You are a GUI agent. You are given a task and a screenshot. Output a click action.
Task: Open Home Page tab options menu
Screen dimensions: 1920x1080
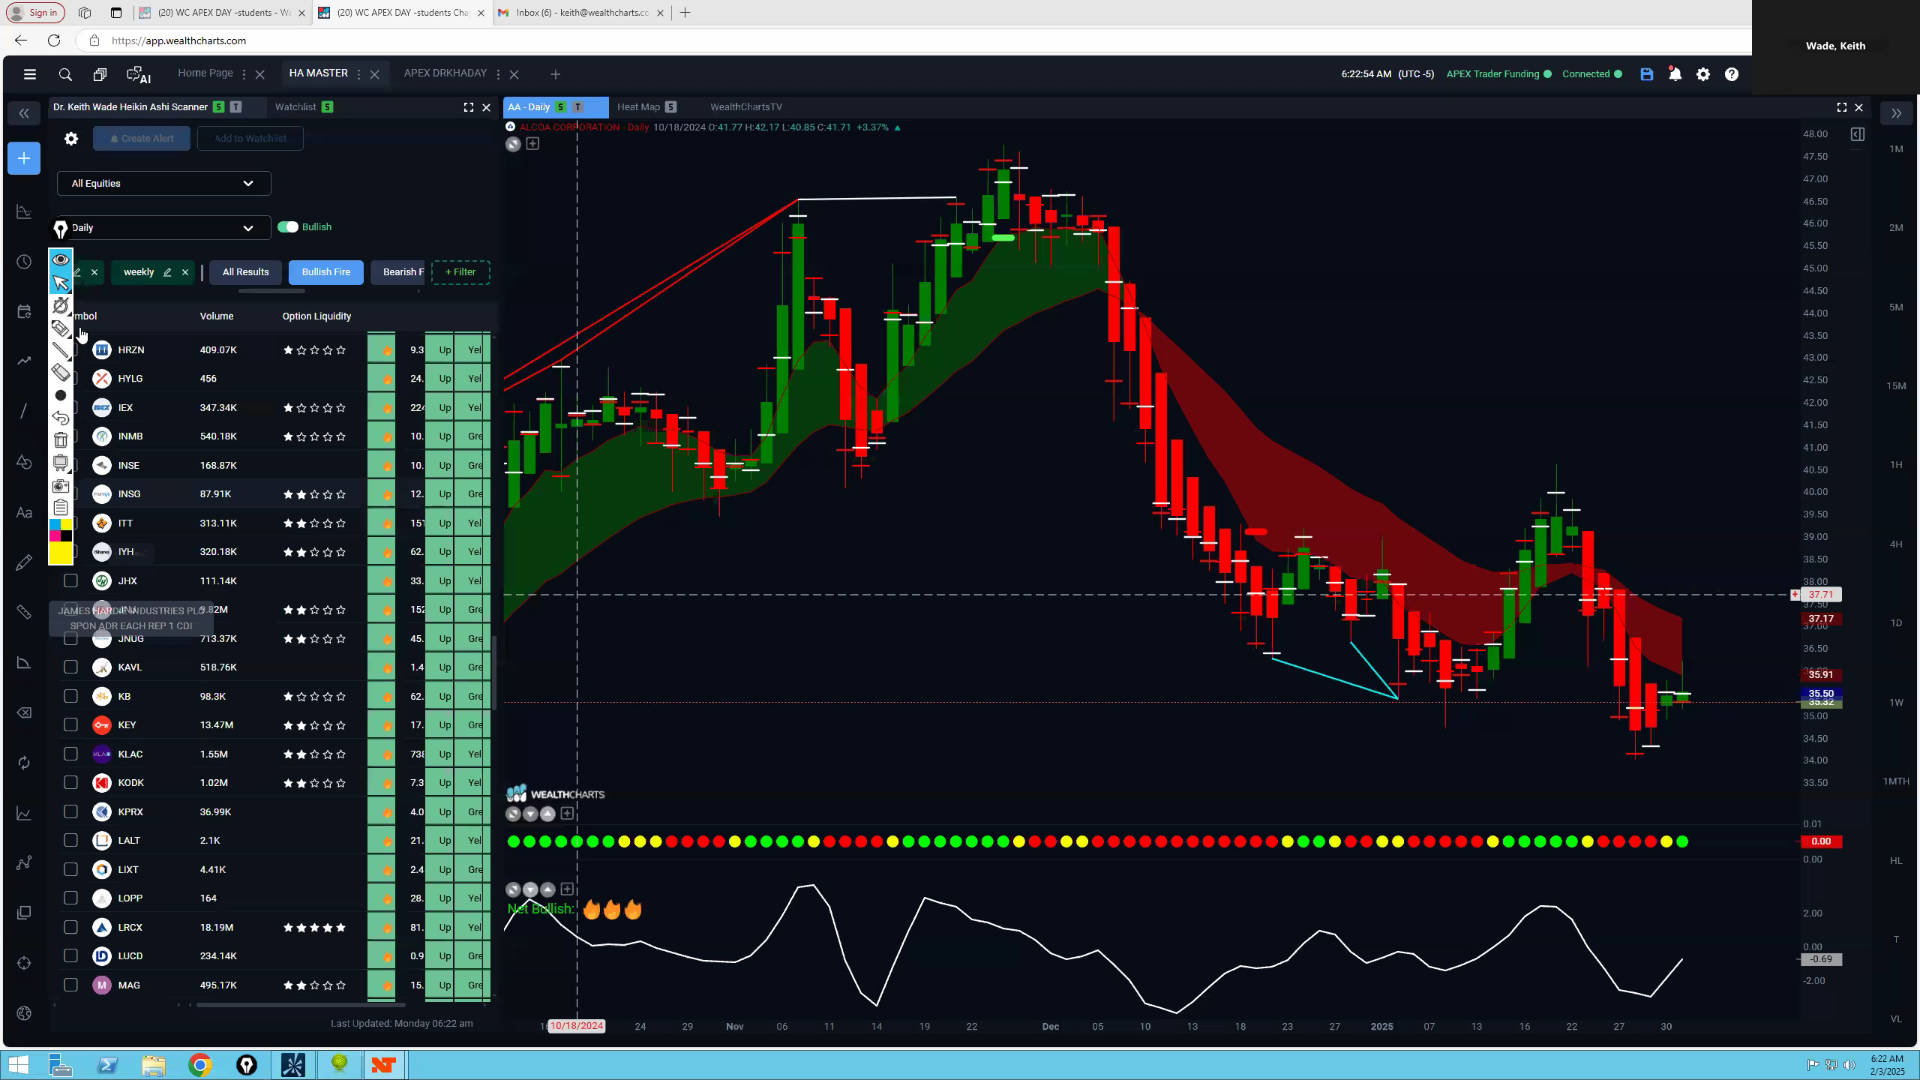tap(244, 74)
